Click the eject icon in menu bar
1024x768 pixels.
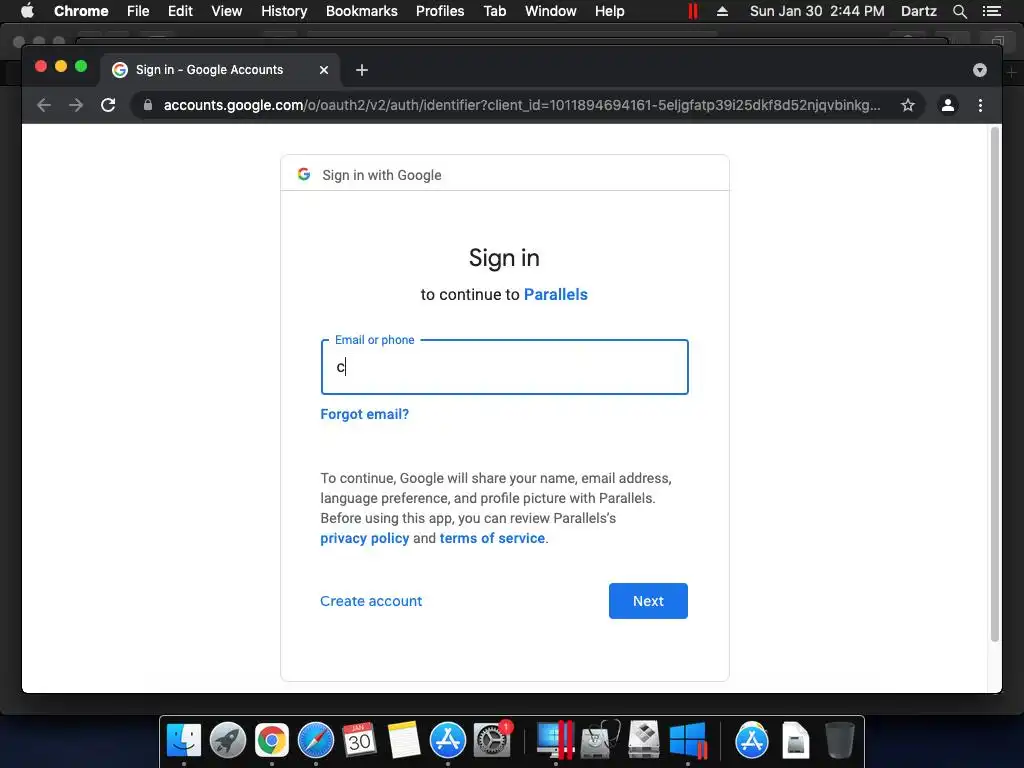click(x=722, y=11)
